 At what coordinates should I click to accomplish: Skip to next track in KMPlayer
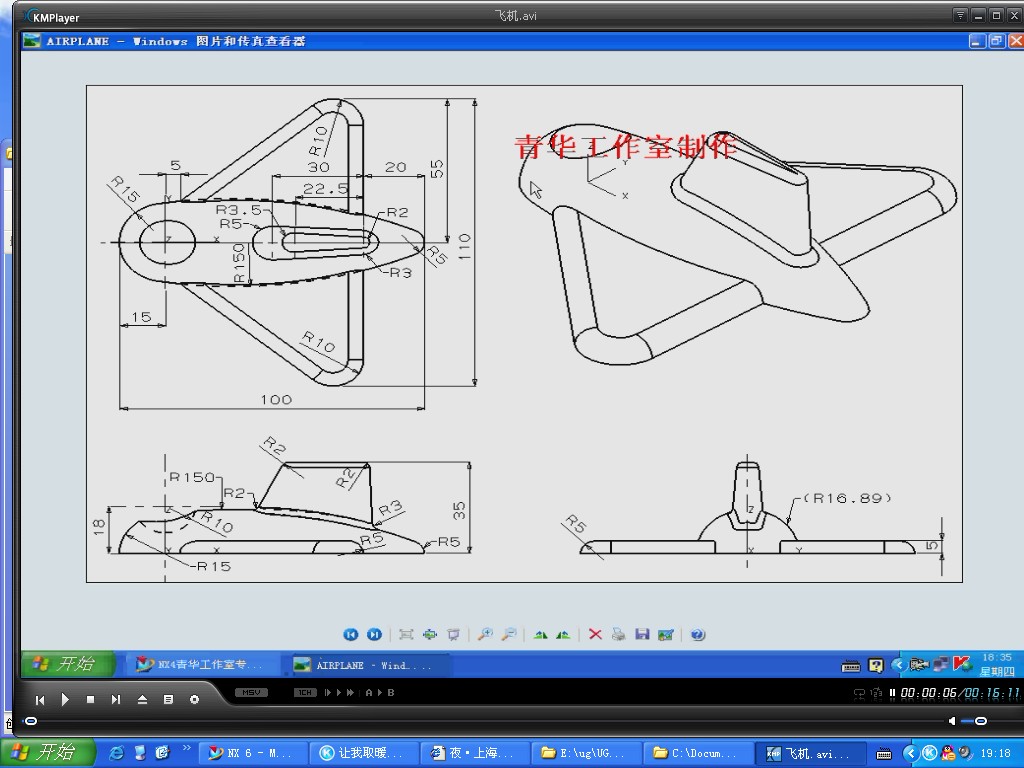(x=116, y=700)
